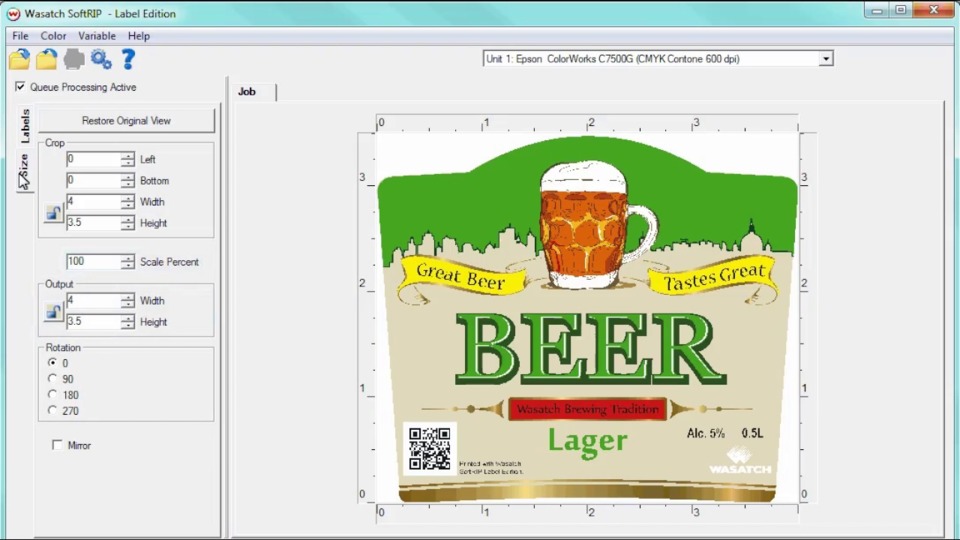The width and height of the screenshot is (960, 540).
Task: Click the greyed printer toolbar icon
Action: click(74, 60)
